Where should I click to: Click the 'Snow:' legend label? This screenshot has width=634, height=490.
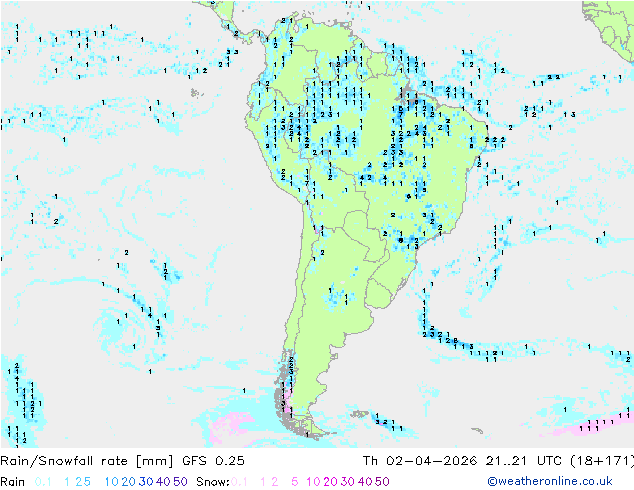coord(213,482)
